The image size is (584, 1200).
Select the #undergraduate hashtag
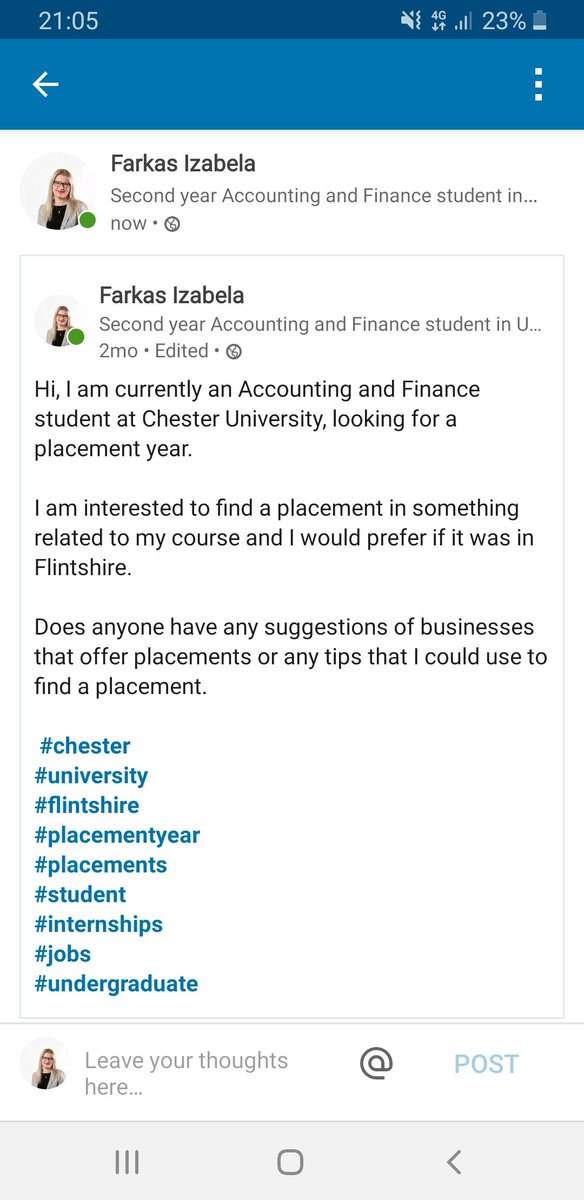pos(116,984)
